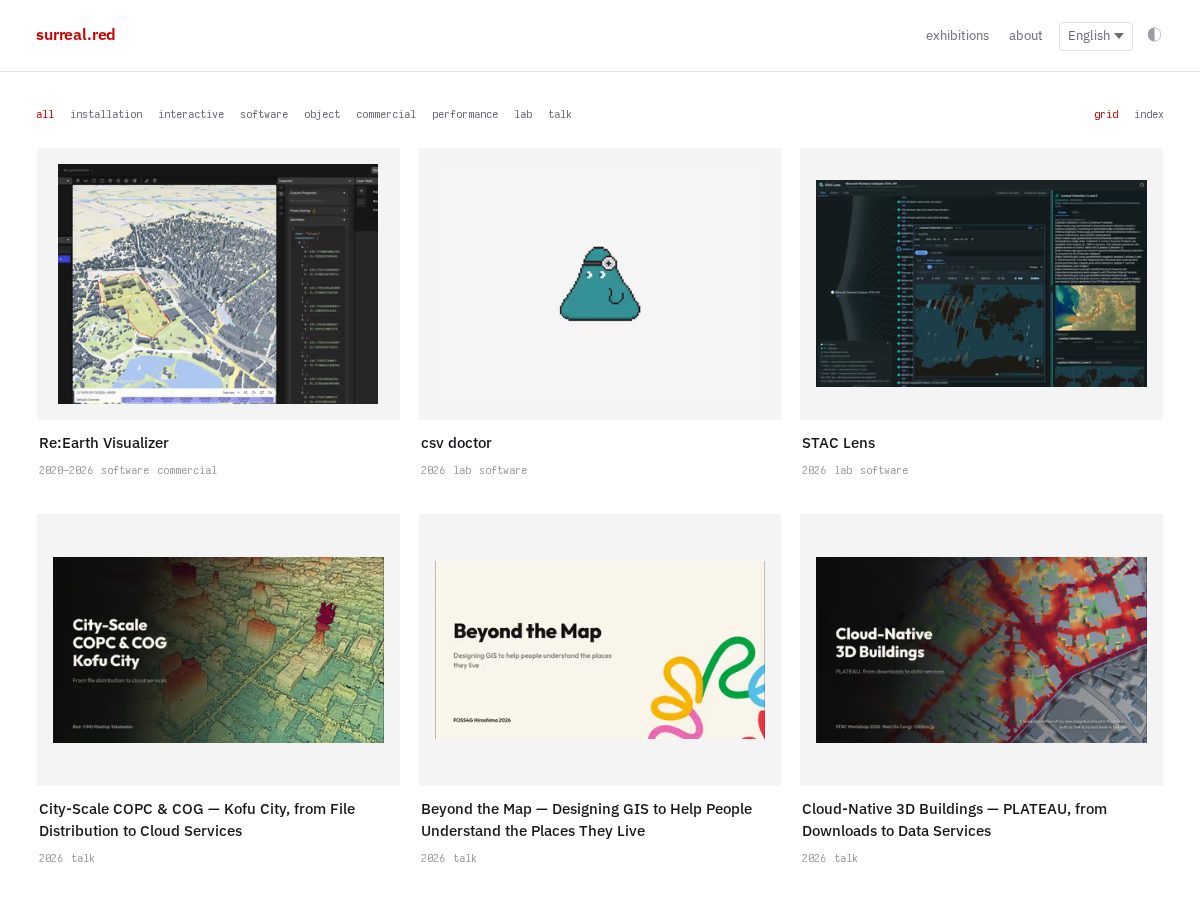The image size is (1200, 900).
Task: Open Cloud-Native 3D Buildings PLATEAU title
Action: click(954, 820)
